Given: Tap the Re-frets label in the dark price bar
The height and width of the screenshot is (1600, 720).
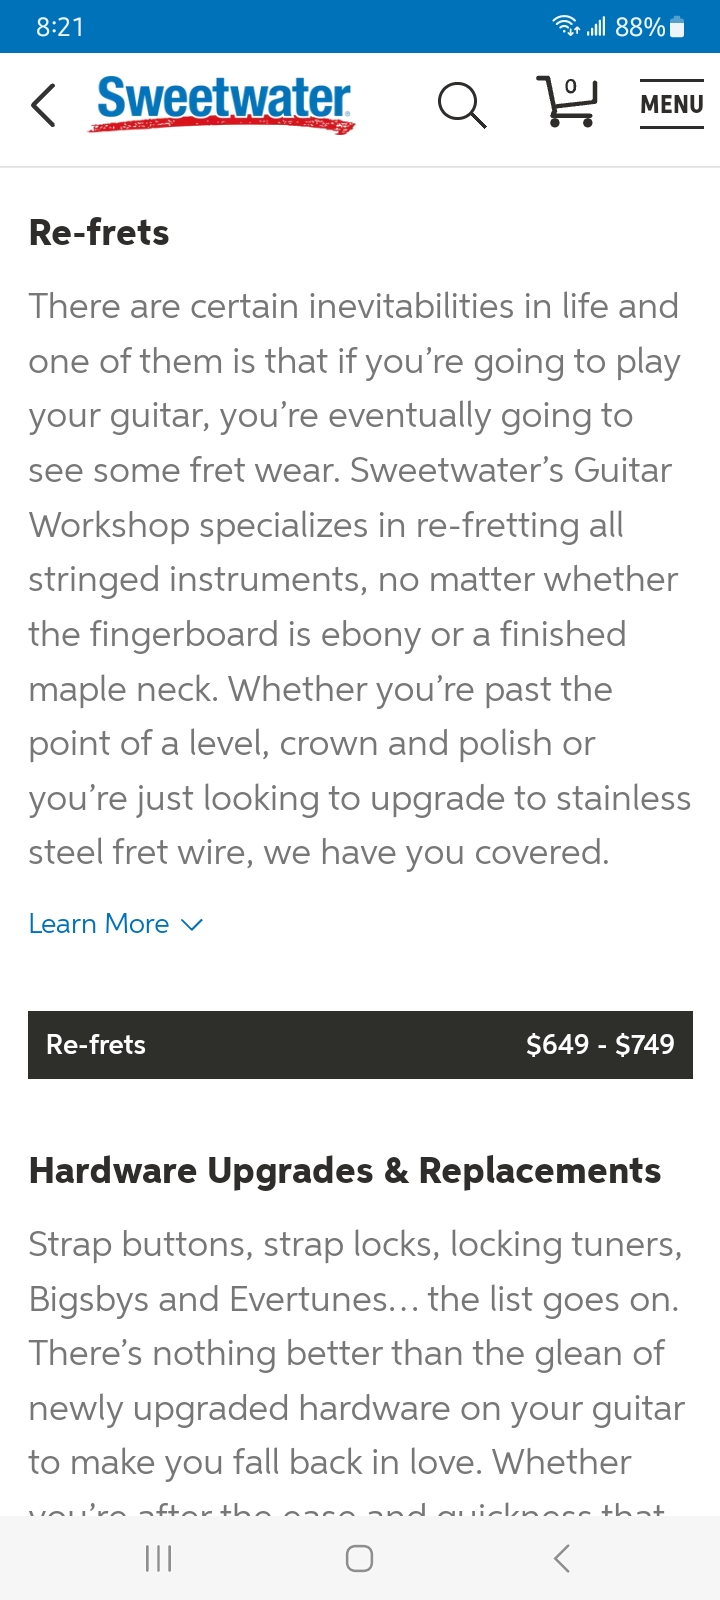Looking at the screenshot, I should click(x=96, y=1045).
